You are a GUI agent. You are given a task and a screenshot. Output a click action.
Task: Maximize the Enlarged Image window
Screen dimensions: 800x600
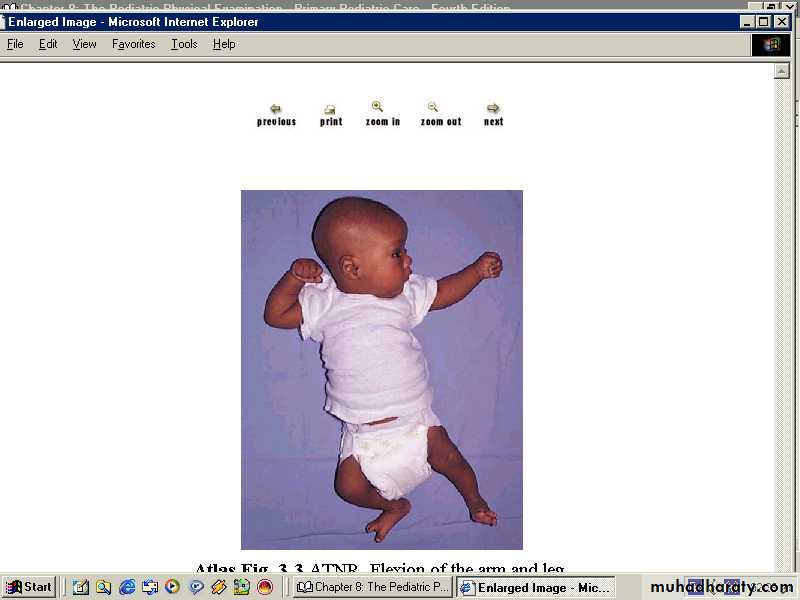click(764, 22)
